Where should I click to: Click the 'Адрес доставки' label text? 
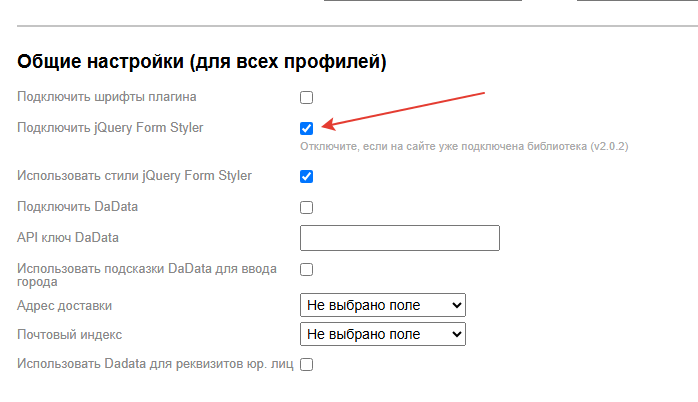65,305
